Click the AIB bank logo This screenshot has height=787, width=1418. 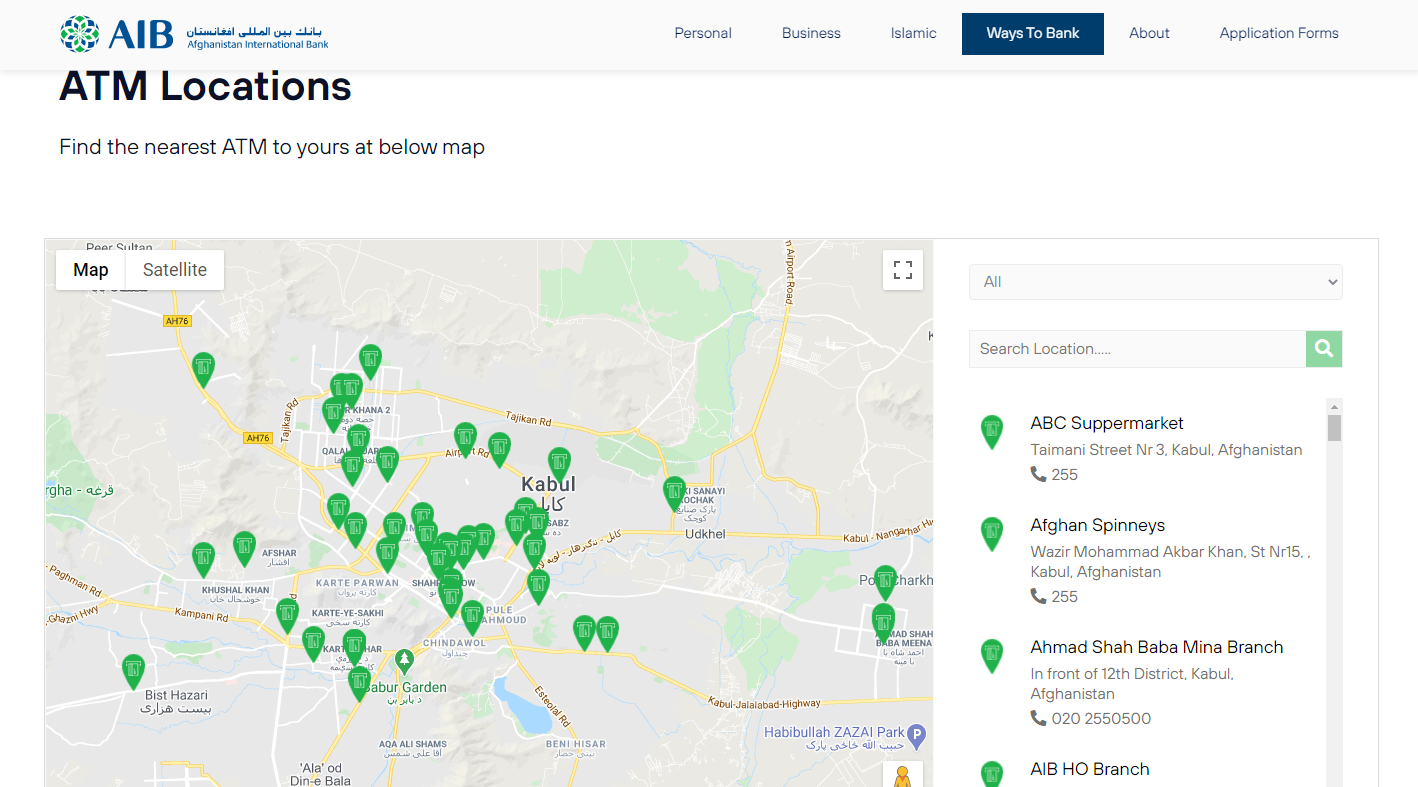(194, 33)
